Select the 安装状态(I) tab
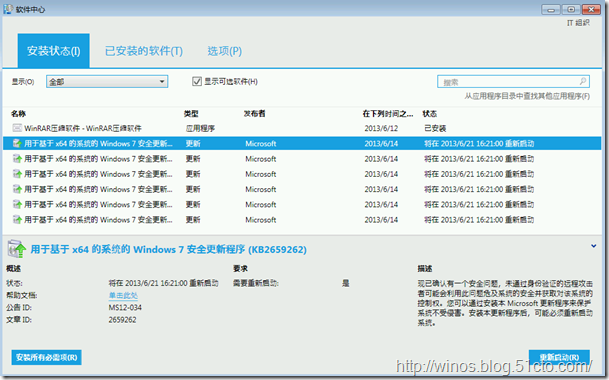Image resolution: width=609 pixels, height=380 pixels. tap(54, 51)
